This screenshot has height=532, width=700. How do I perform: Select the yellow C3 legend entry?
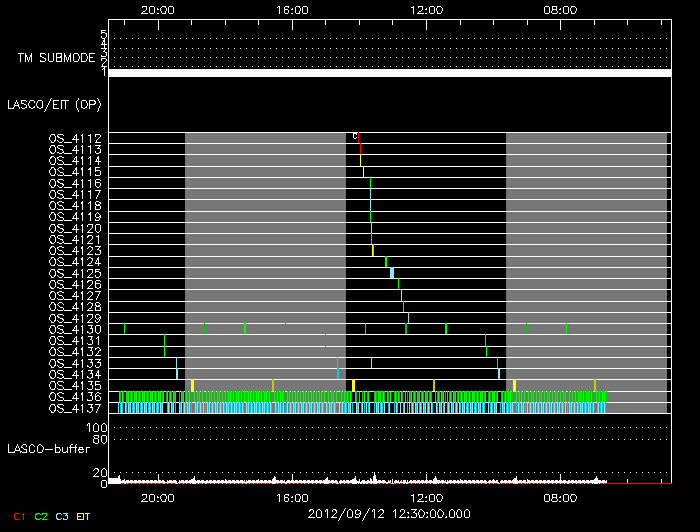pos(63,516)
